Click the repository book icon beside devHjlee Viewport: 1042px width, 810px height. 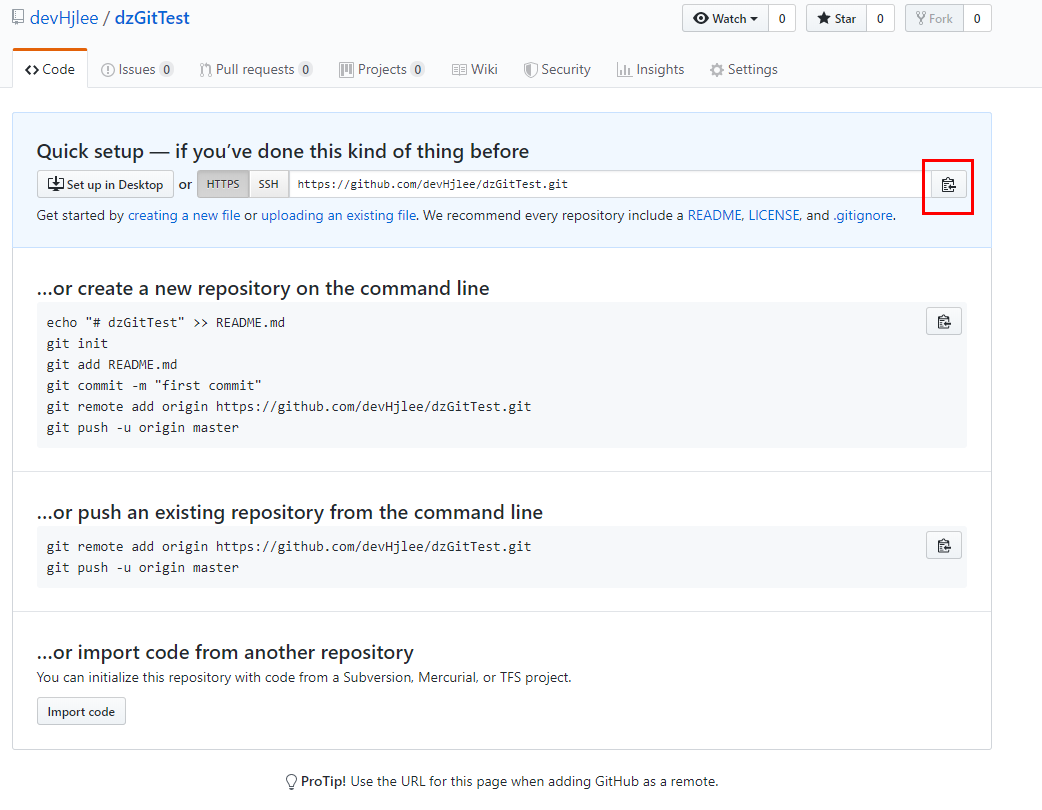(x=19, y=17)
